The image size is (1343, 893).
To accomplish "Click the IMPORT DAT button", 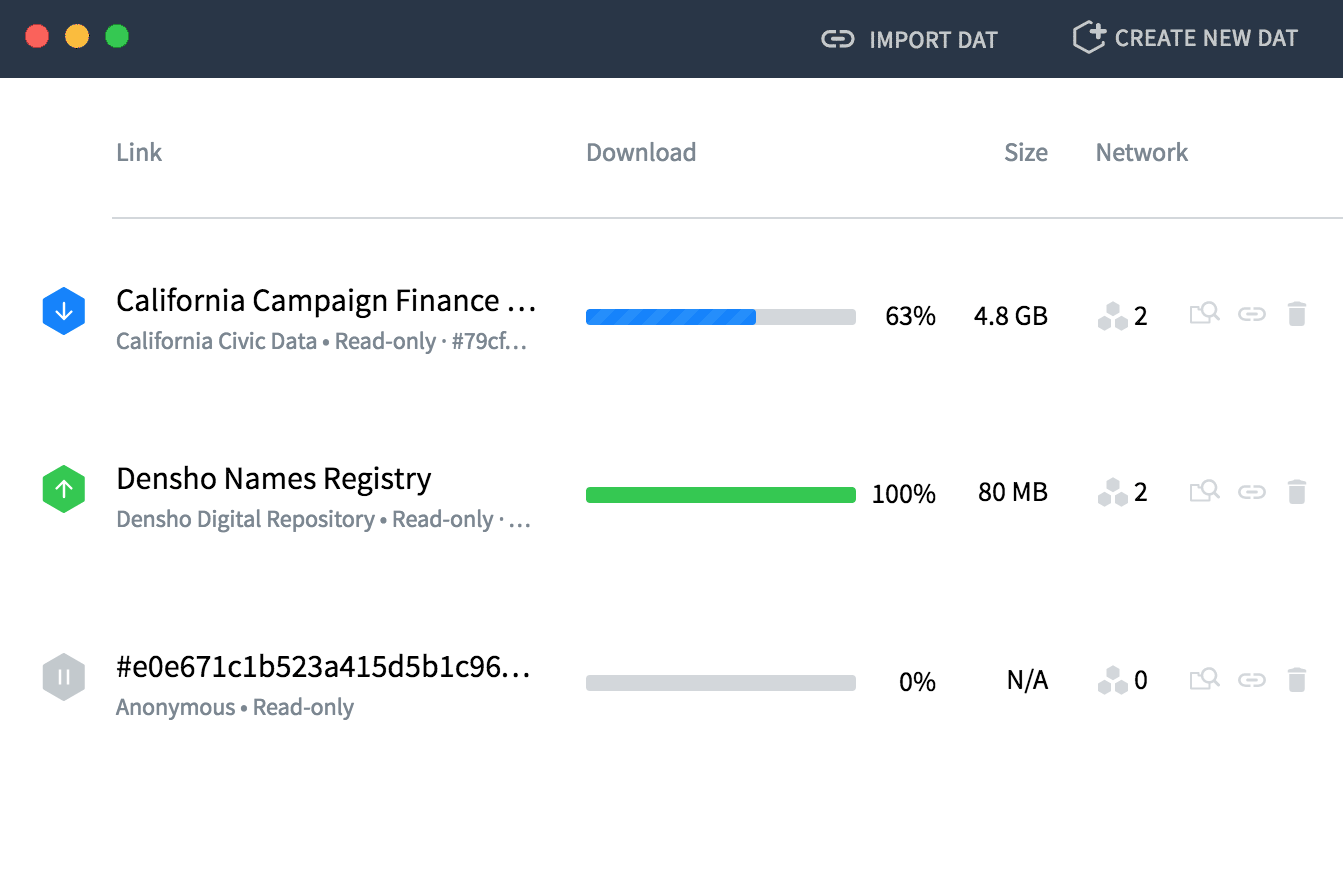I will click(x=909, y=39).
